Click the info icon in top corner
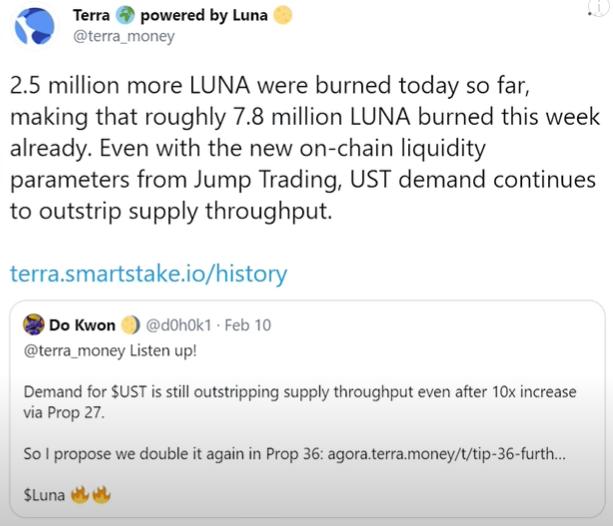This screenshot has height=526, width=613. (599, 7)
